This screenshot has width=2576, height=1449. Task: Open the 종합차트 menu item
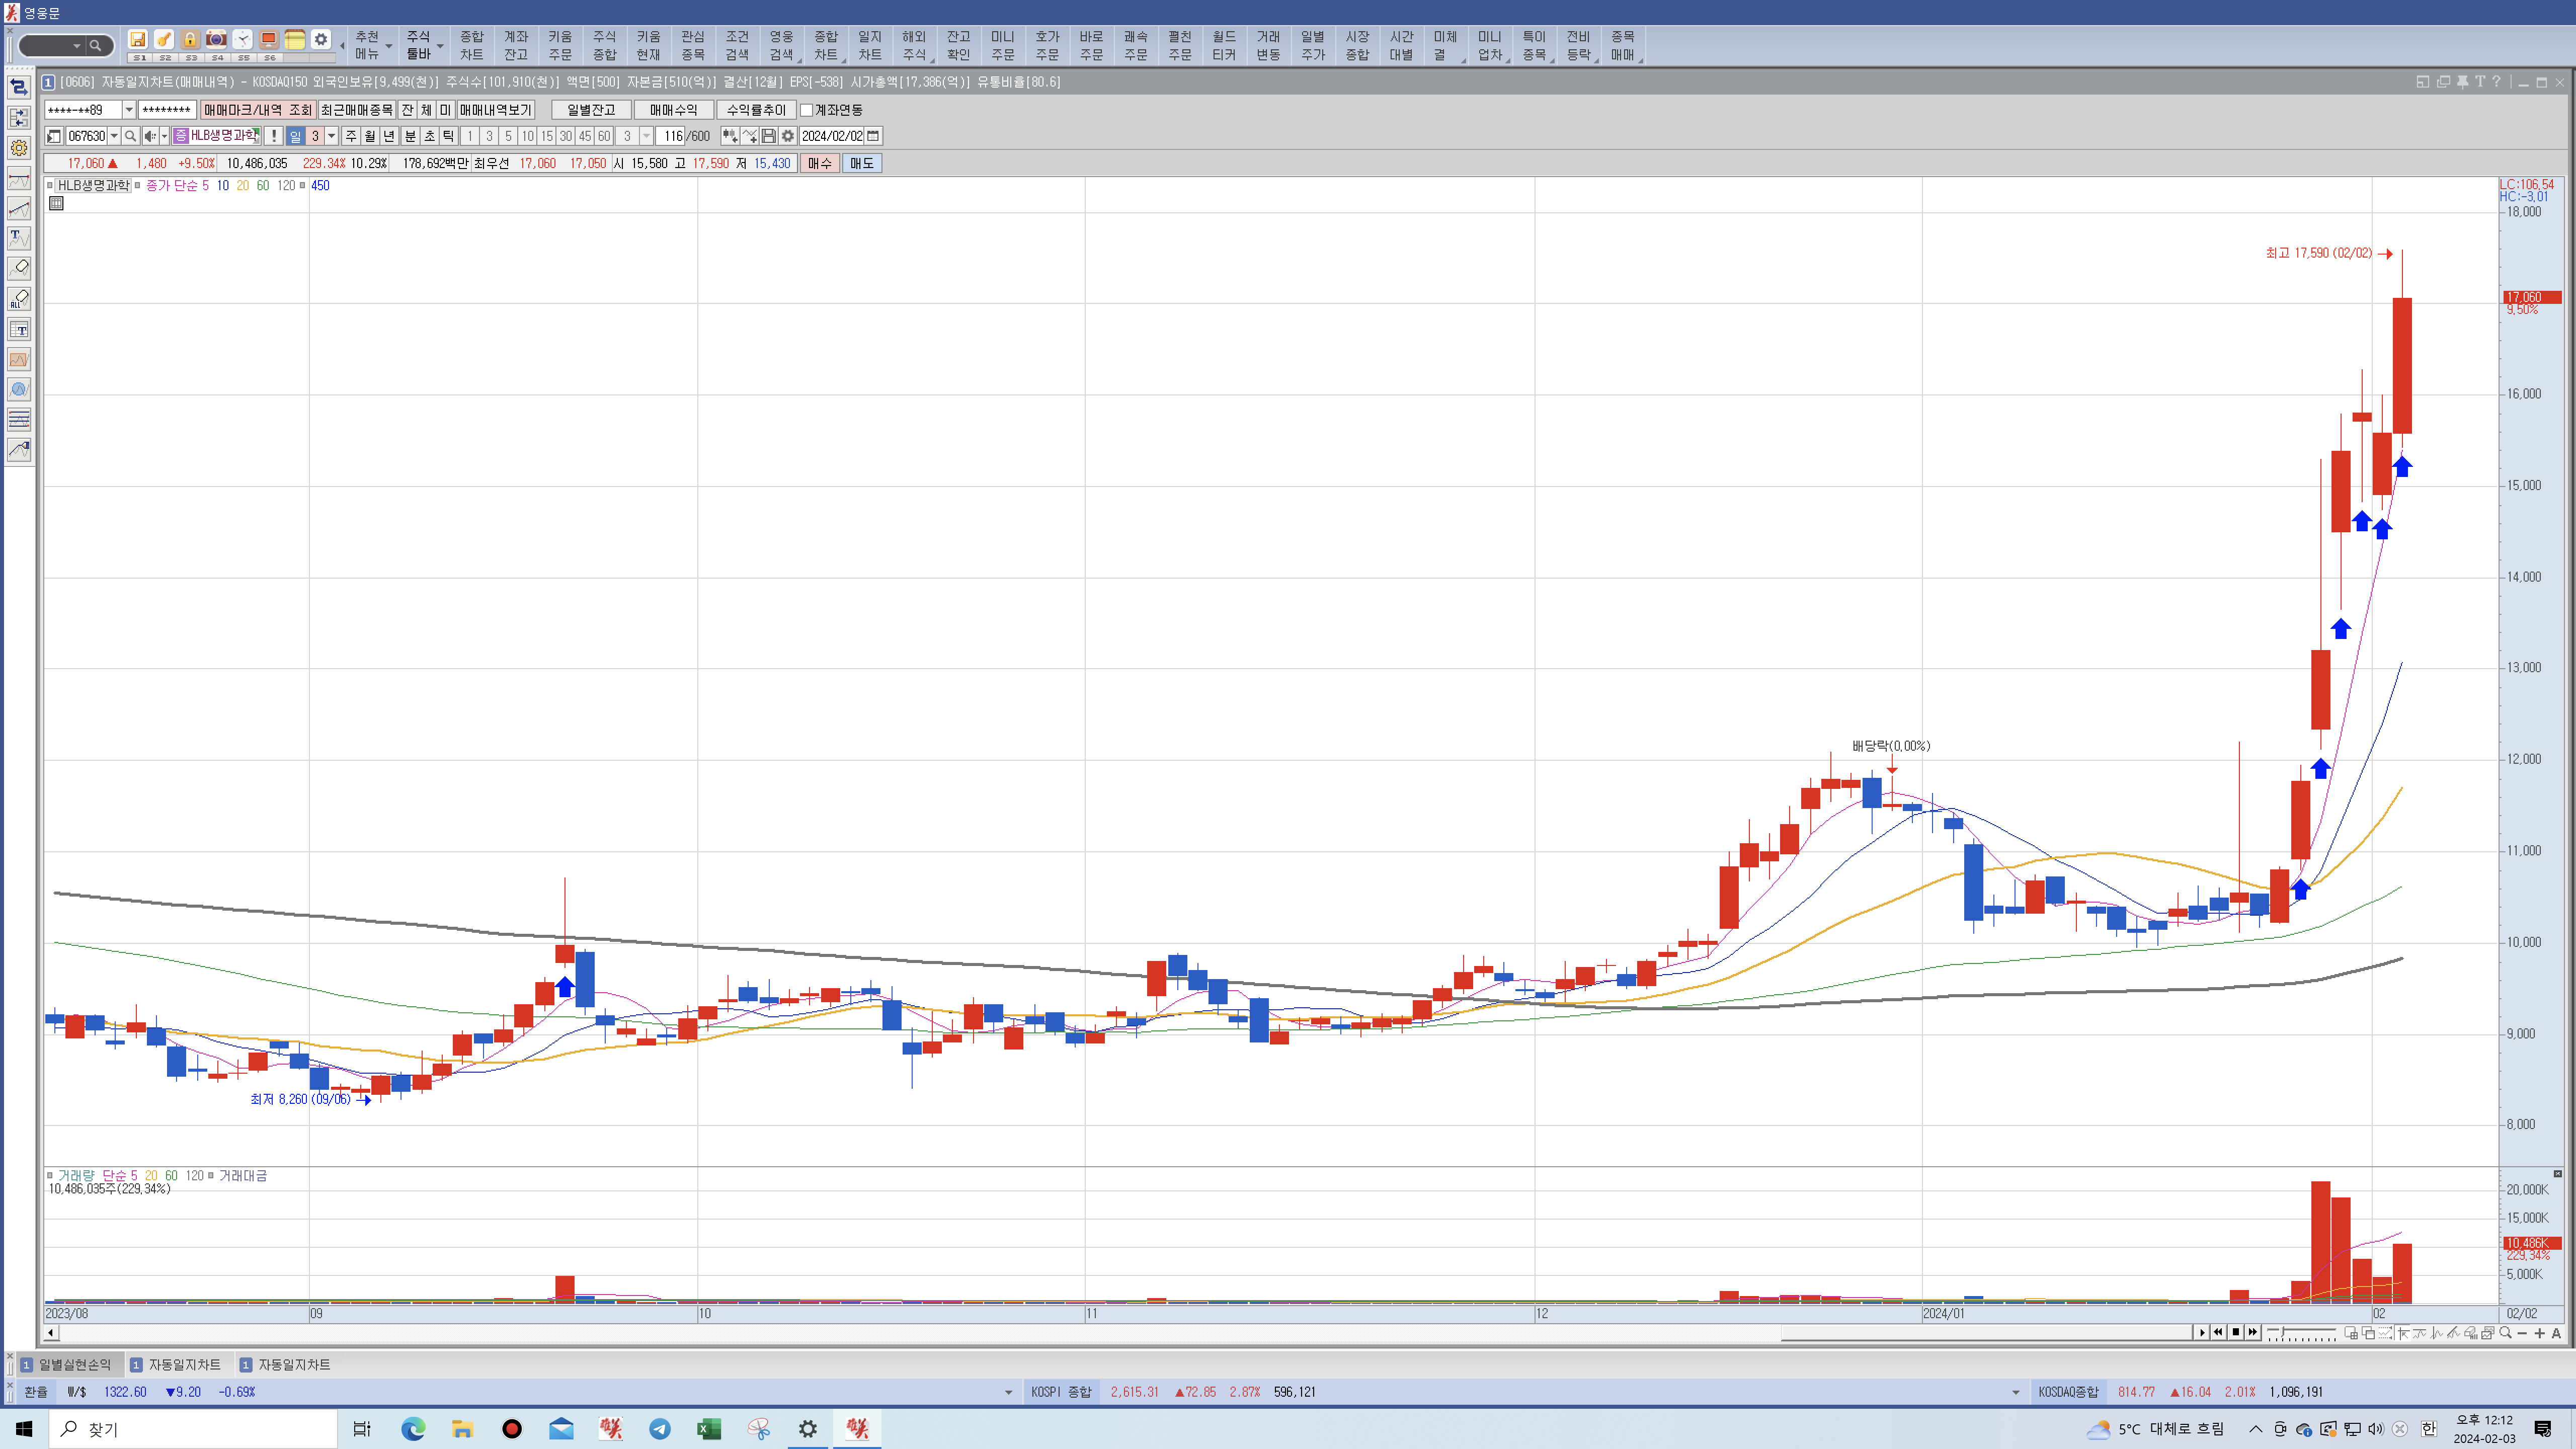point(472,45)
